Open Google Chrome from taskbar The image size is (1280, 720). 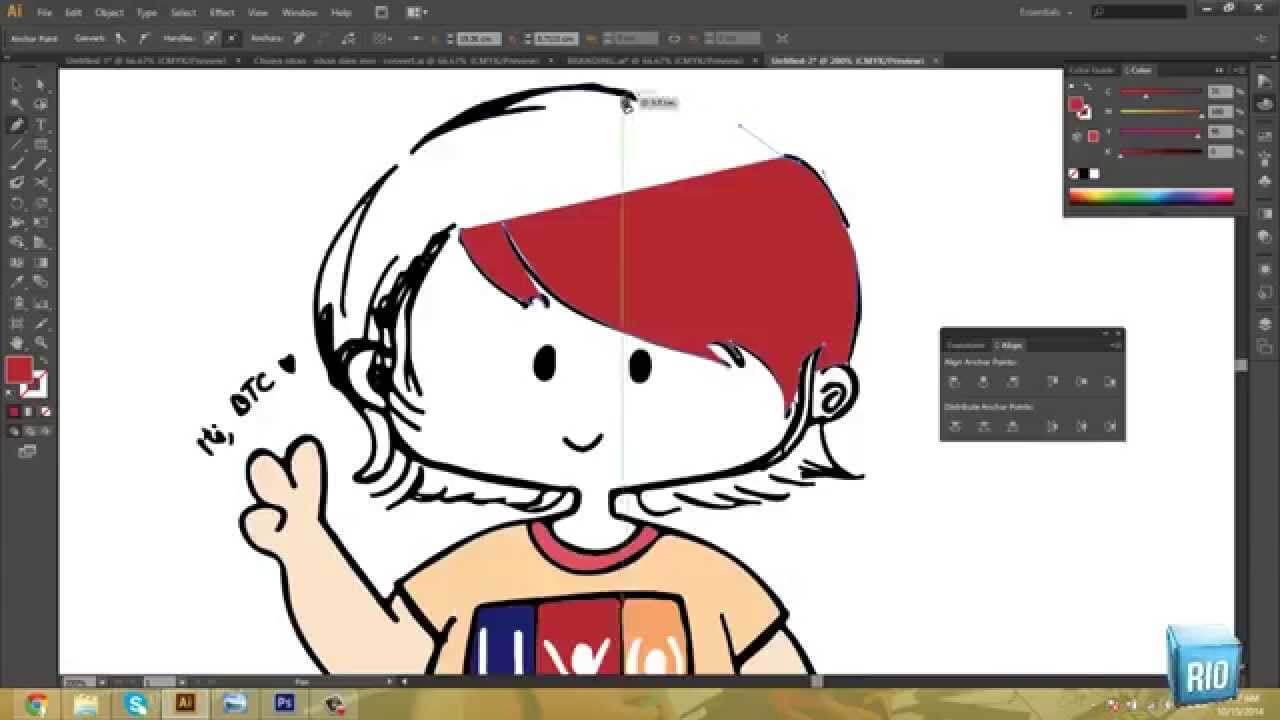click(37, 703)
